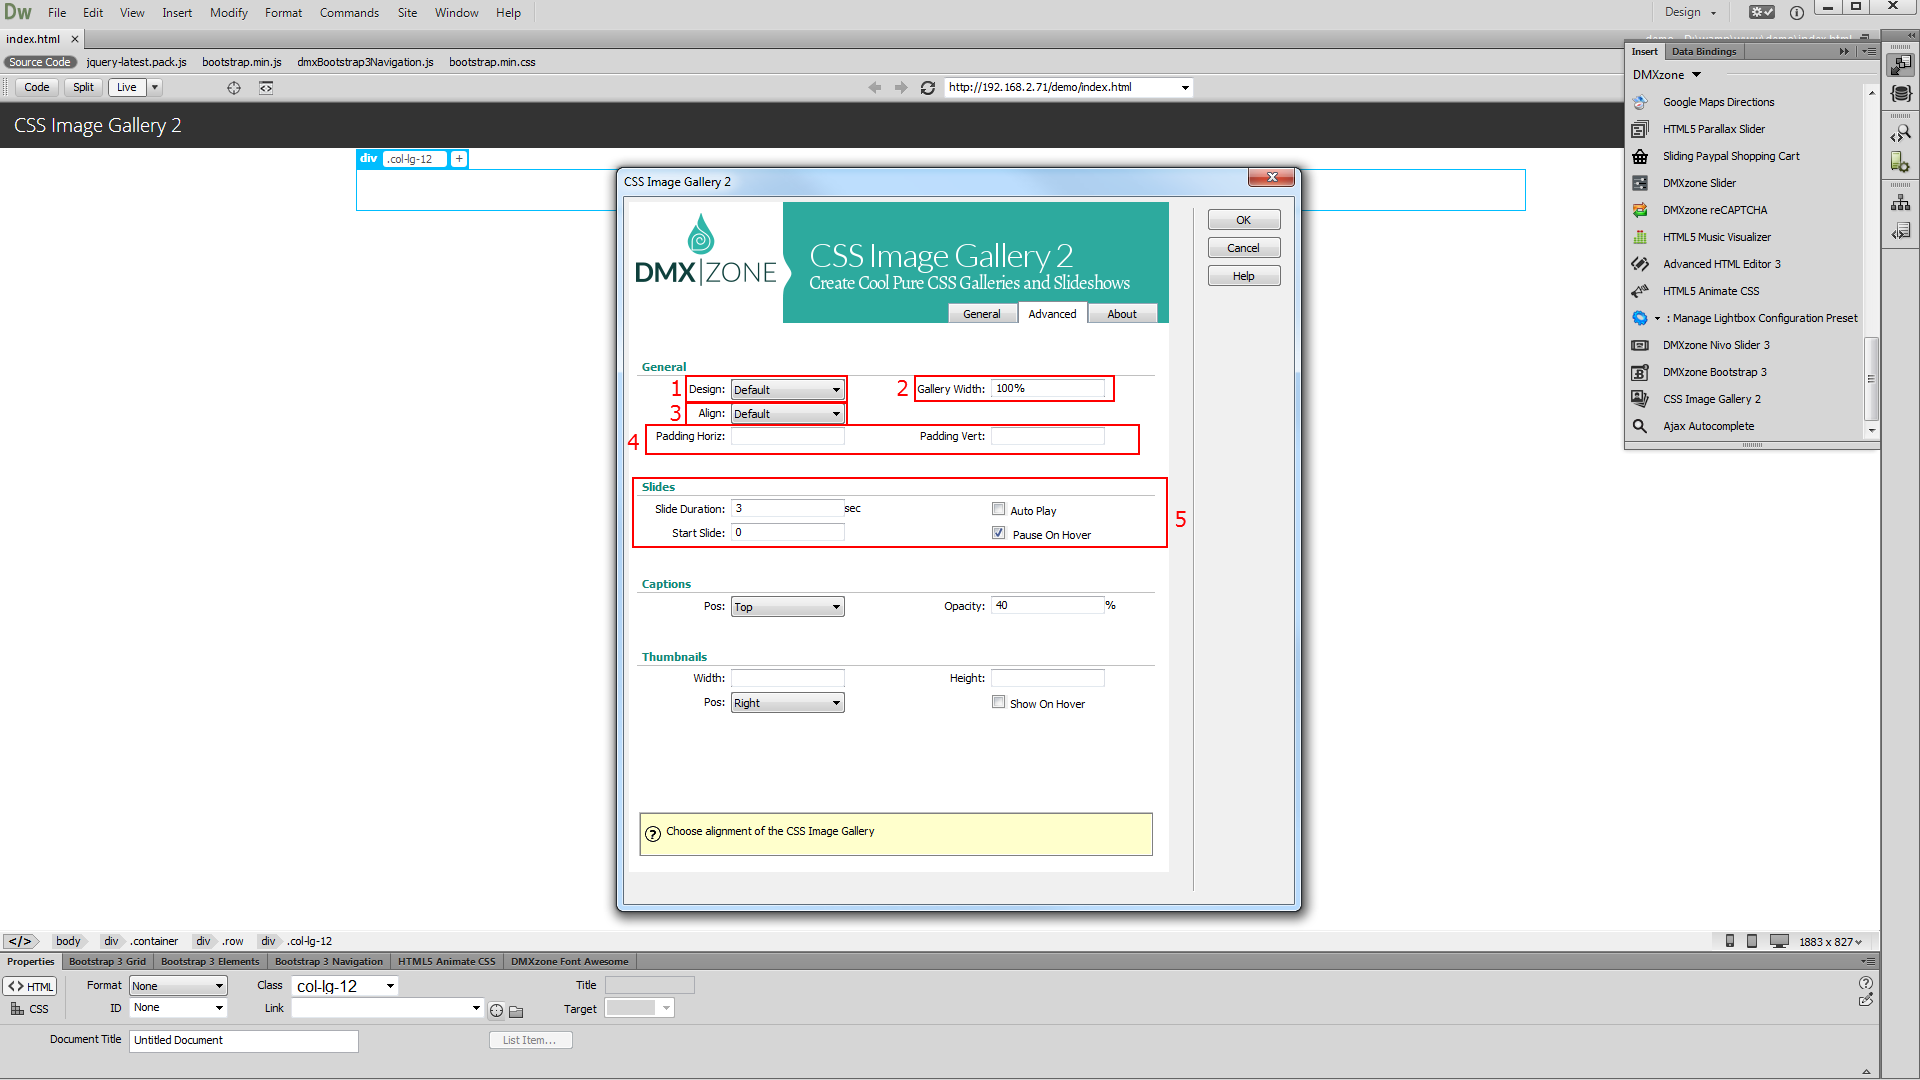Click the inspect crosshair icon in toolbar
The image size is (1920, 1080).
pos(234,88)
